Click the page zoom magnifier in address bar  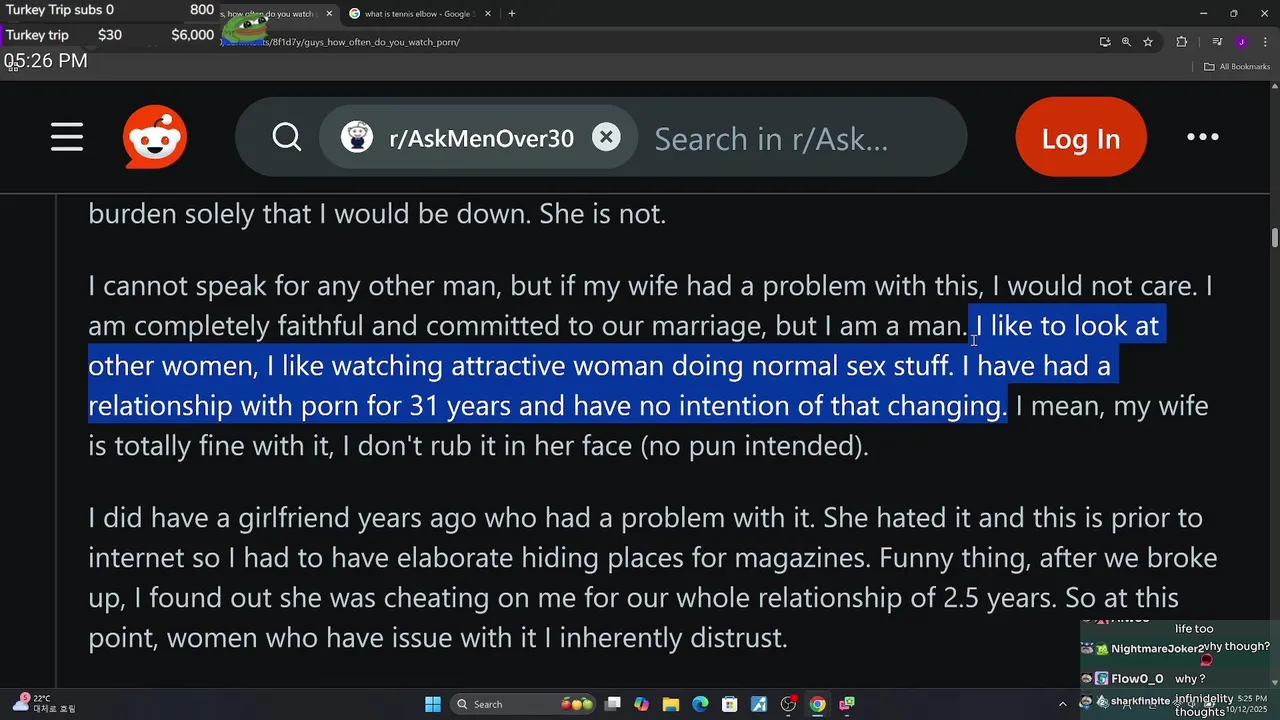click(1126, 42)
